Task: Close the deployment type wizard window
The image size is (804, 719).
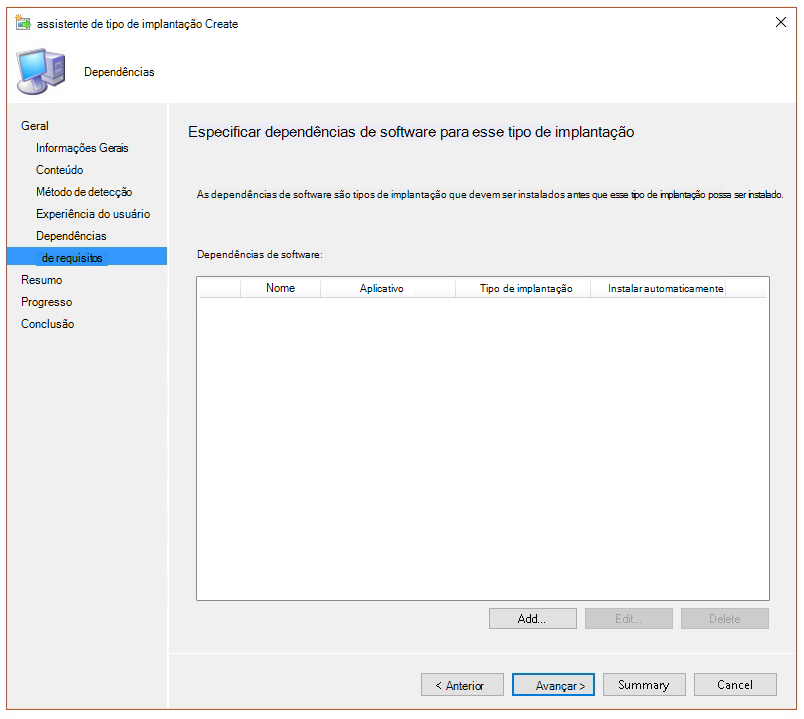Action: pyautogui.click(x=780, y=22)
